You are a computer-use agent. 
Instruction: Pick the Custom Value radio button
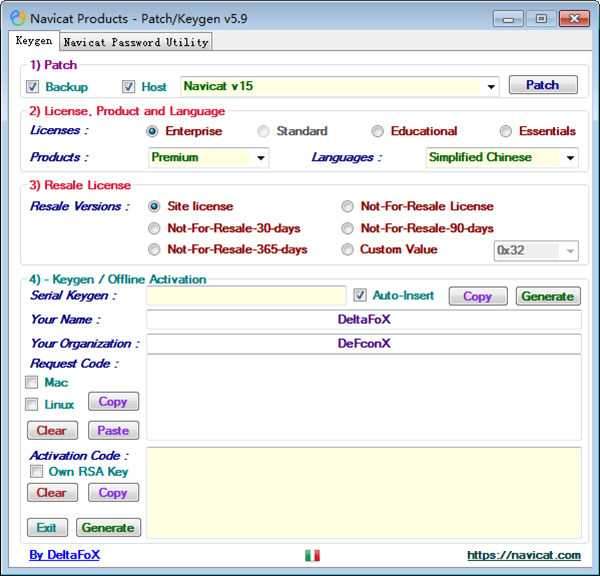point(347,250)
